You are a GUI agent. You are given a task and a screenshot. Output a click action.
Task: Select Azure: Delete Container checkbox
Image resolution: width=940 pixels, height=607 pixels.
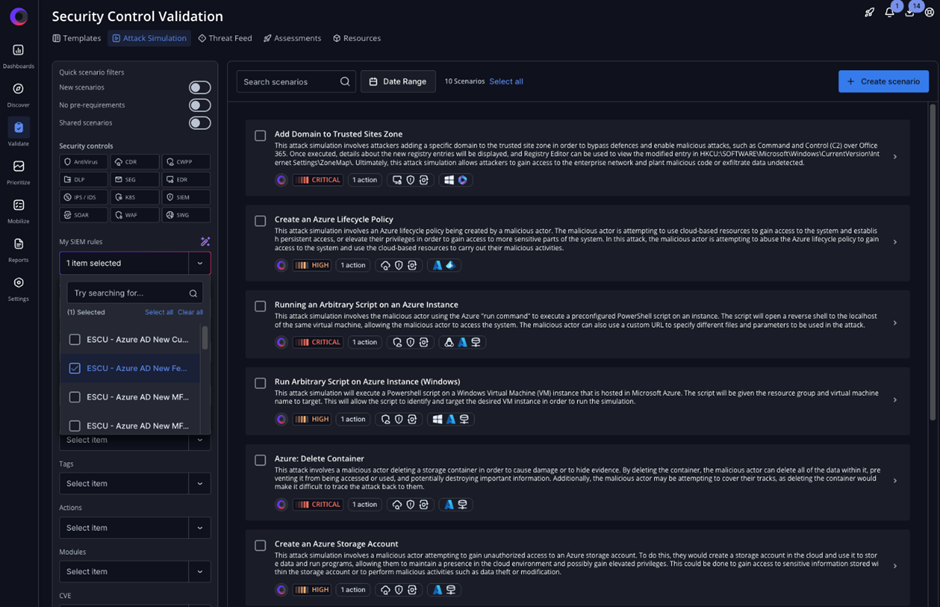tap(260, 460)
